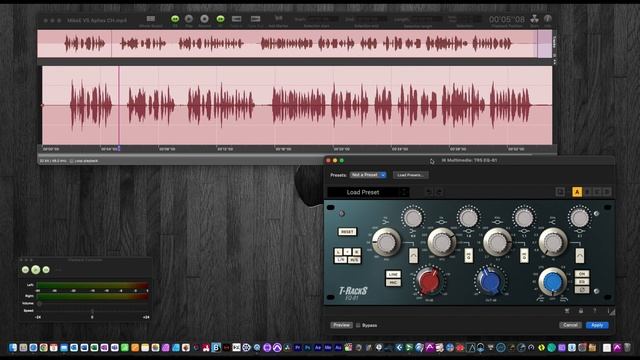This screenshot has height=360, width=640.
Task: Open the Trash in the Dock
Action: [x=627, y=347]
